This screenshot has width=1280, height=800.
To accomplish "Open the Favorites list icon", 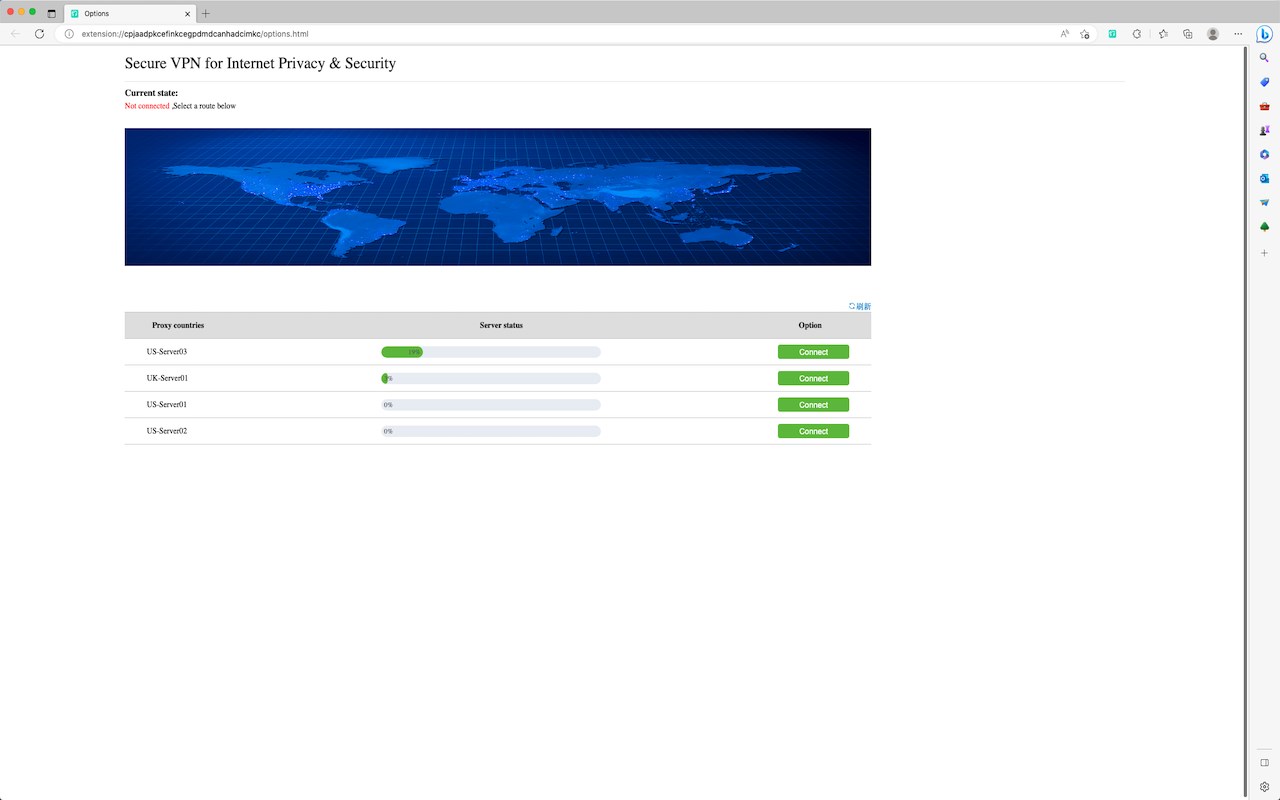I will pos(1163,34).
